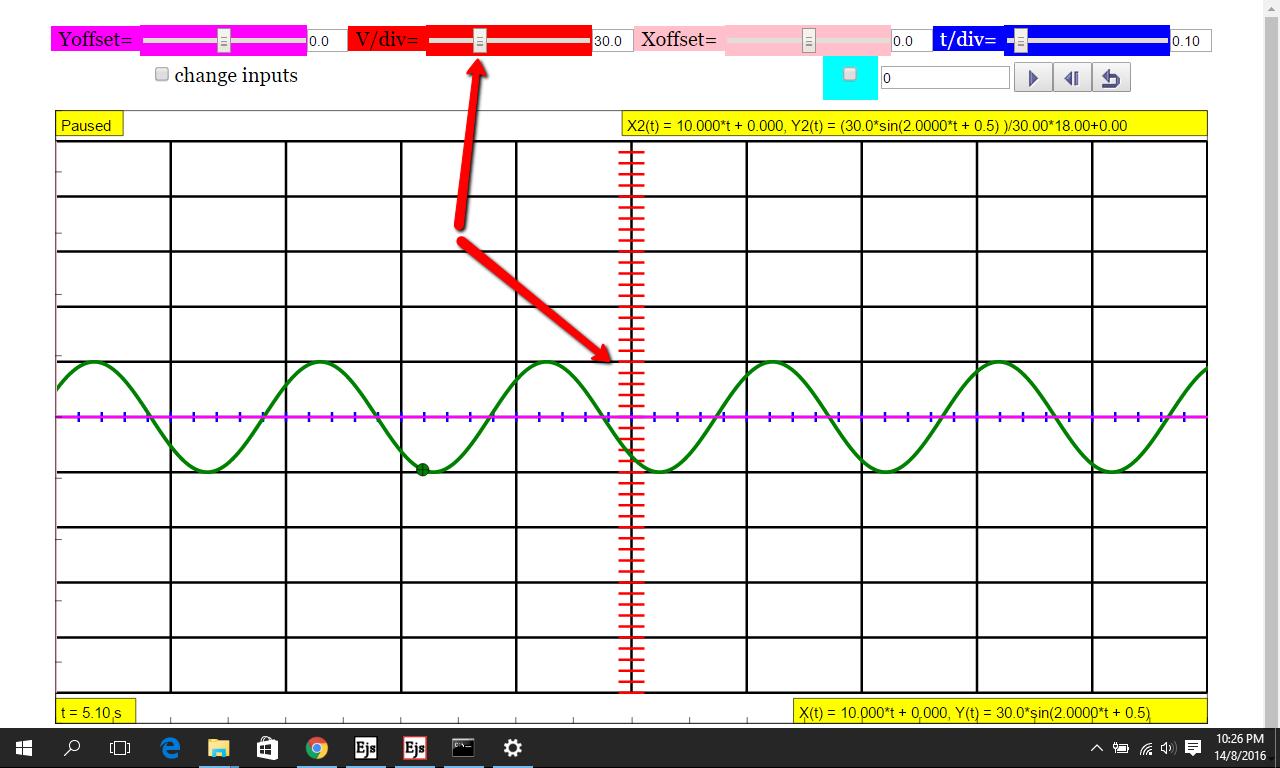Enable the change inputs checkbox
Image resolution: width=1280 pixels, height=768 pixels.
162,75
